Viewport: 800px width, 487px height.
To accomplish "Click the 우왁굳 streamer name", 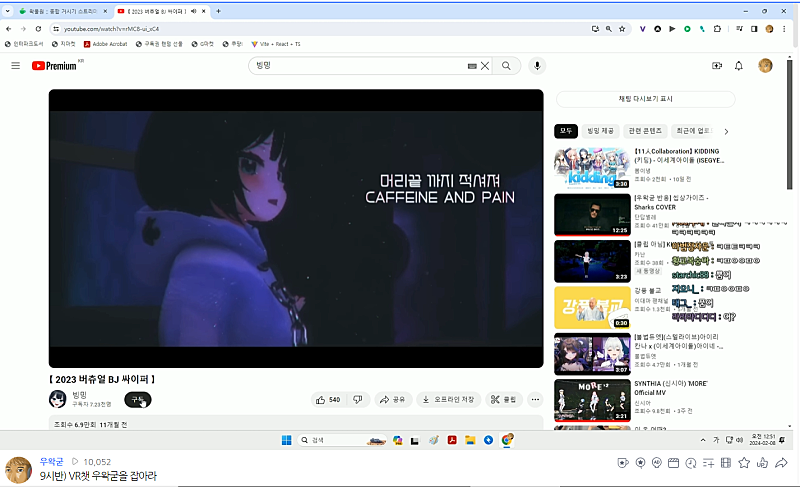I will tap(52, 462).
